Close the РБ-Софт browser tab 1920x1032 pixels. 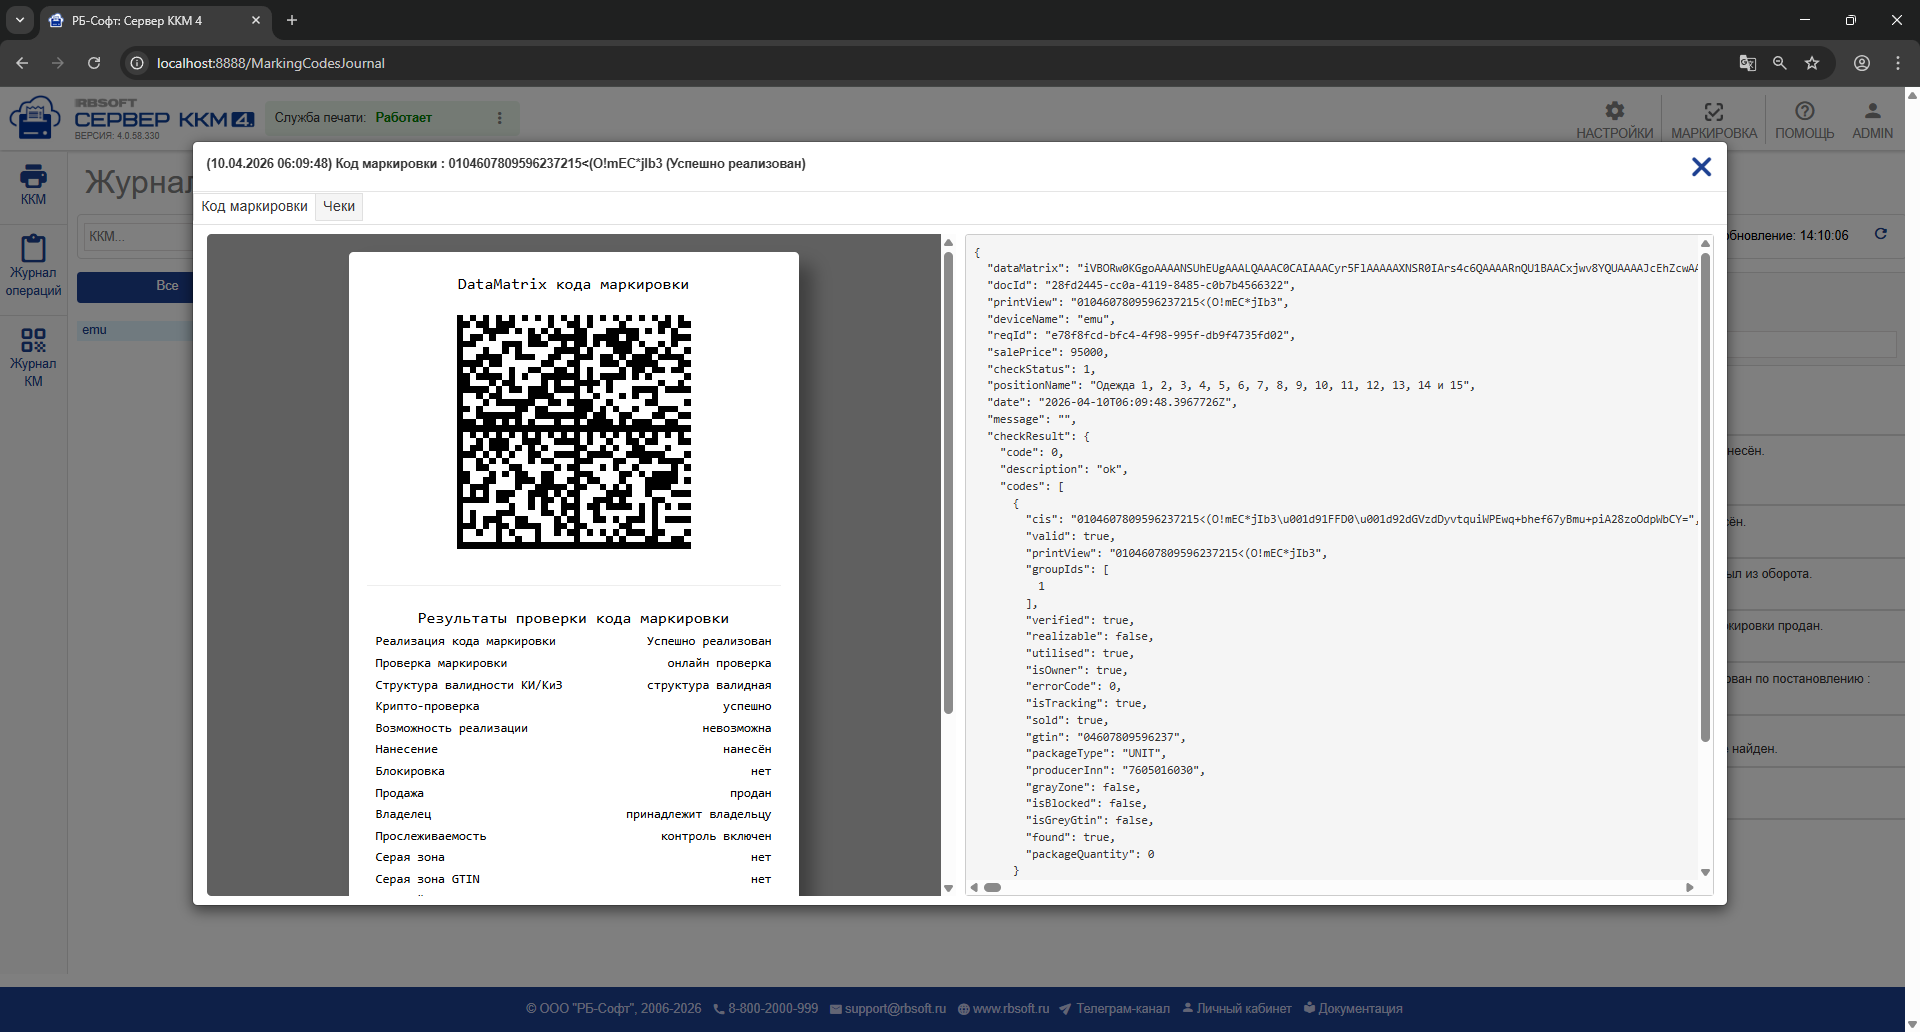pyautogui.click(x=256, y=20)
